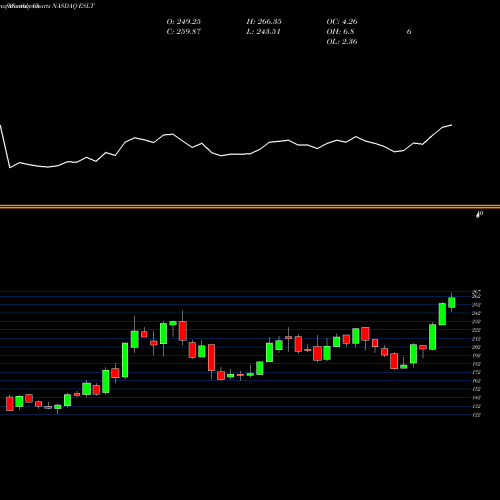500x500 pixels.
Task: Click the OC: 4.26 reading
Action: point(342,22)
